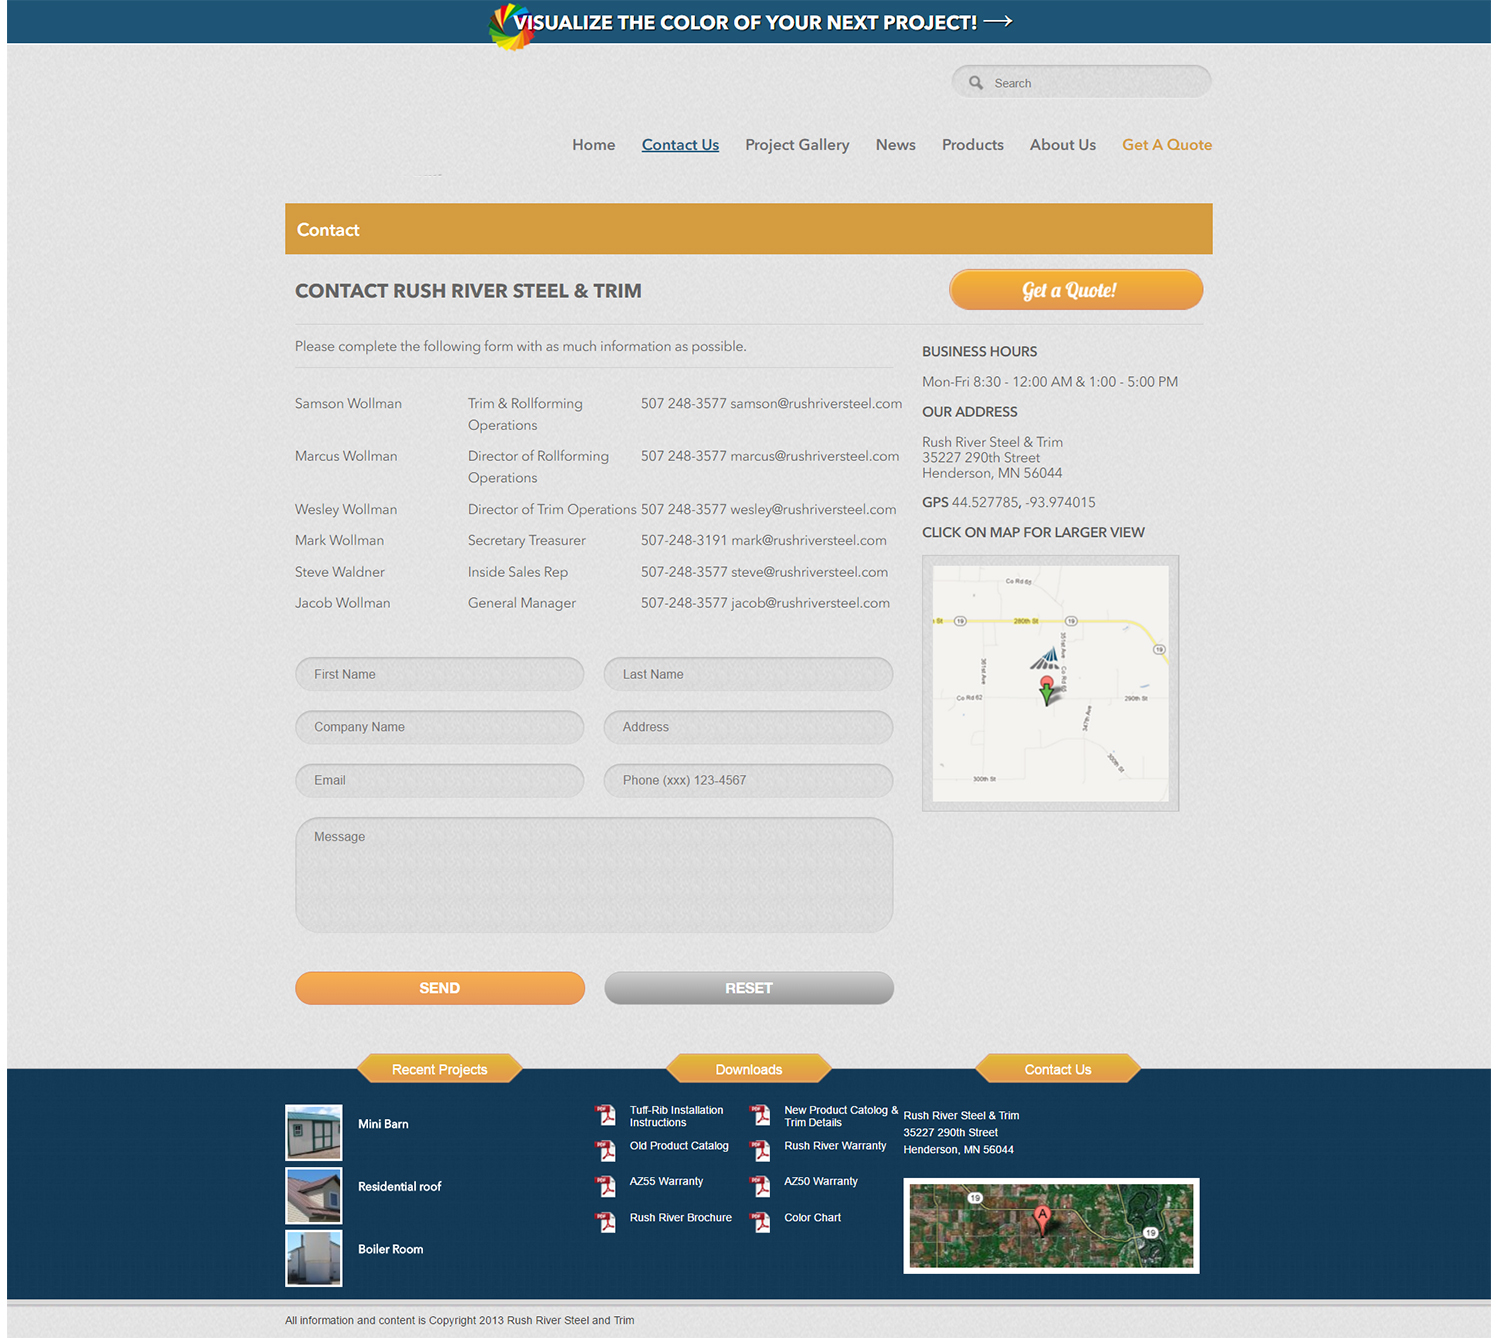Download the Rush River Warranty link

(835, 1146)
